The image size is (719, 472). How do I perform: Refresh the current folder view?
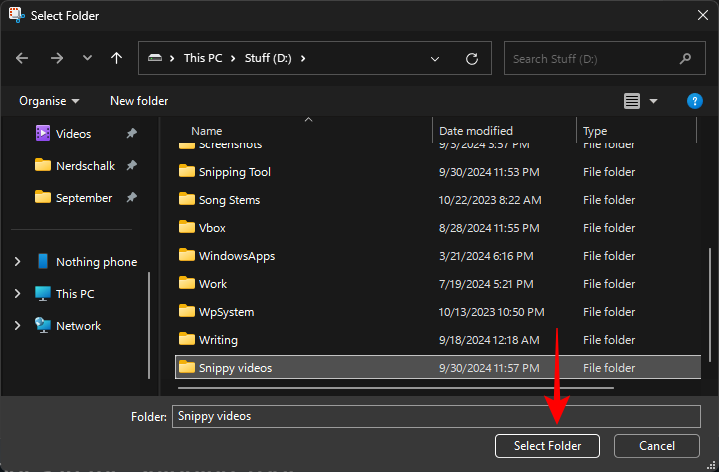click(x=472, y=59)
